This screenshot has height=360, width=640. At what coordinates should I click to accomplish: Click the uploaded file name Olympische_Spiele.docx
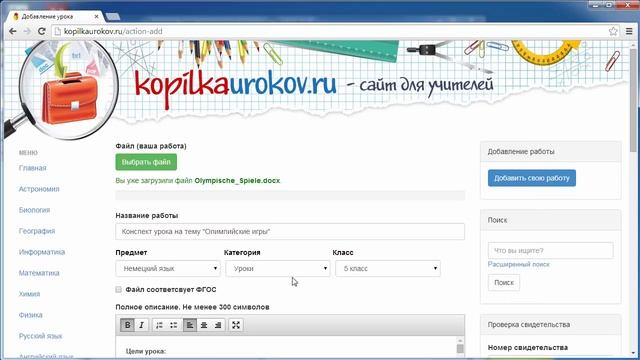point(237,180)
